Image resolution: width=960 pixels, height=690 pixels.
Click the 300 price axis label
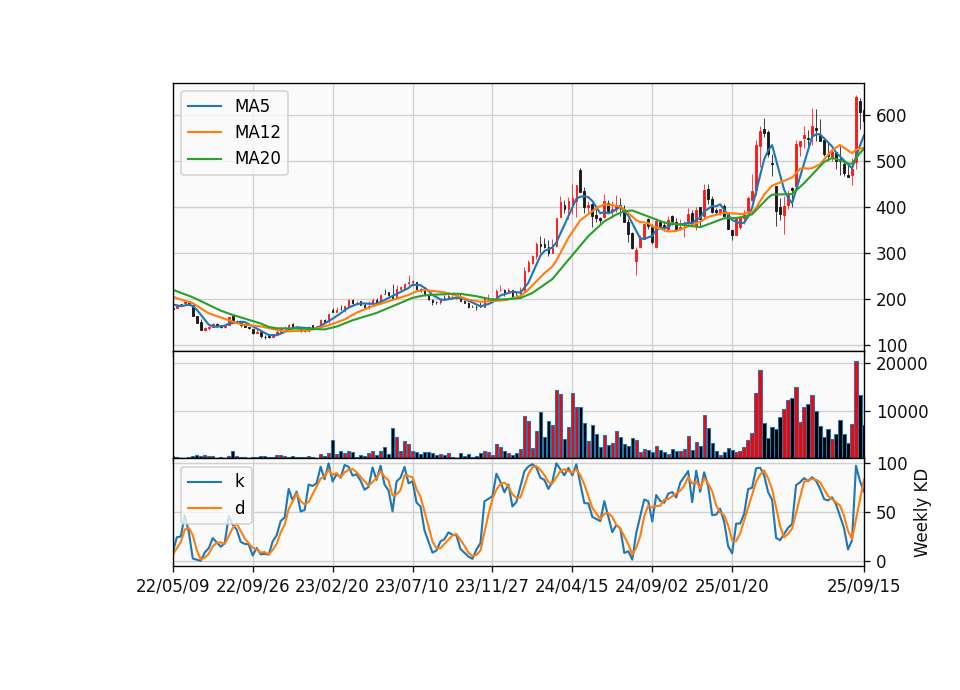[891, 253]
